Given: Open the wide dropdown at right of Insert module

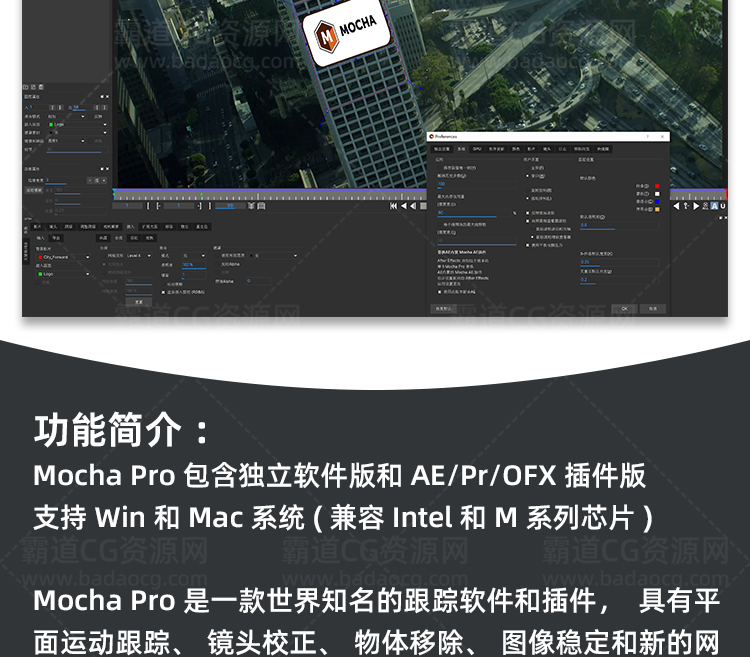Looking at the screenshot, I should [x=273, y=256].
